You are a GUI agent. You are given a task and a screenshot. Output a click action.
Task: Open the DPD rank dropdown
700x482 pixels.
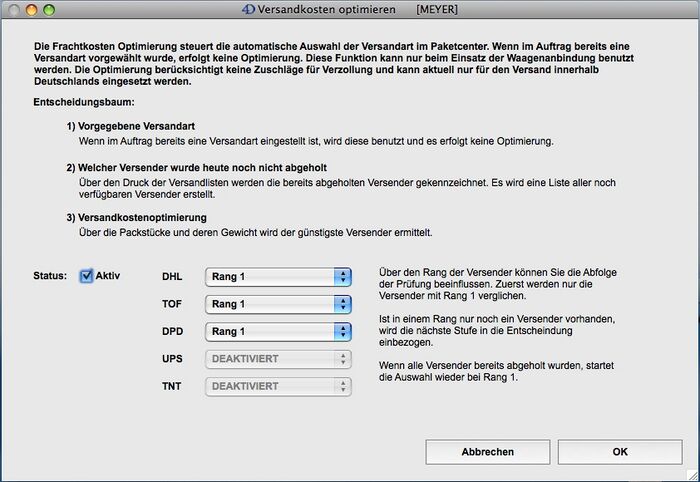pyautogui.click(x=278, y=331)
